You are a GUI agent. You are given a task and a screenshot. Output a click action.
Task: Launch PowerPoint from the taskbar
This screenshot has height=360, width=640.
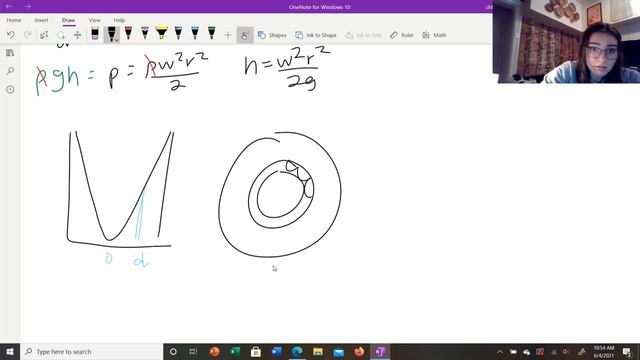click(214, 351)
